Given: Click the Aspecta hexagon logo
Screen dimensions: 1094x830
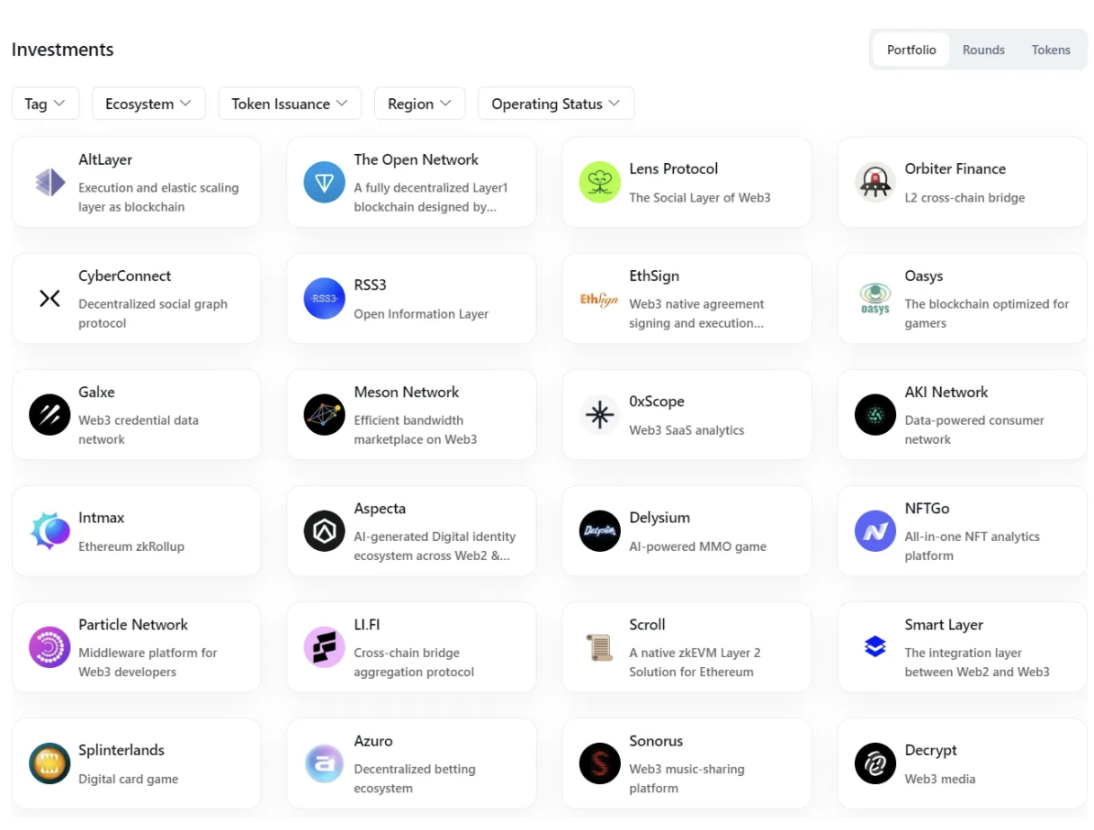Looking at the screenshot, I should 324,531.
